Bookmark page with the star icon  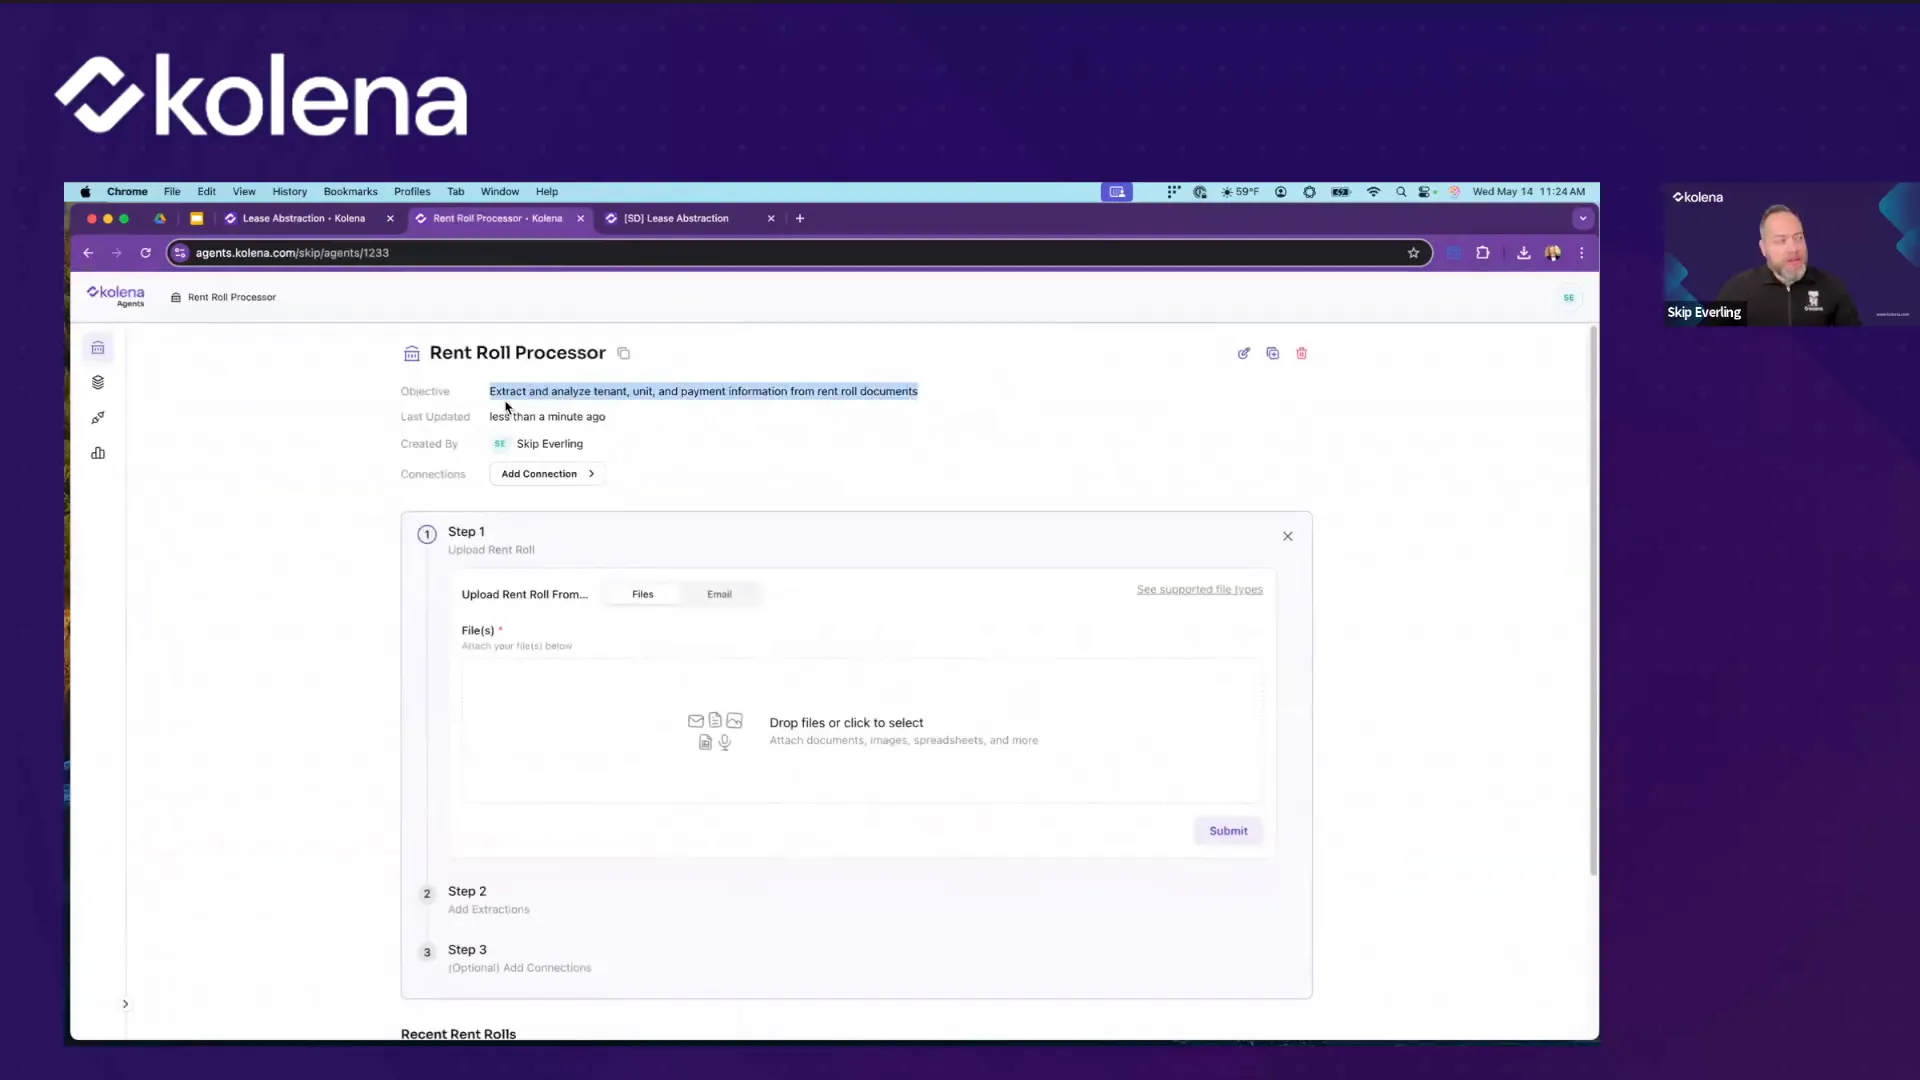click(x=1413, y=253)
